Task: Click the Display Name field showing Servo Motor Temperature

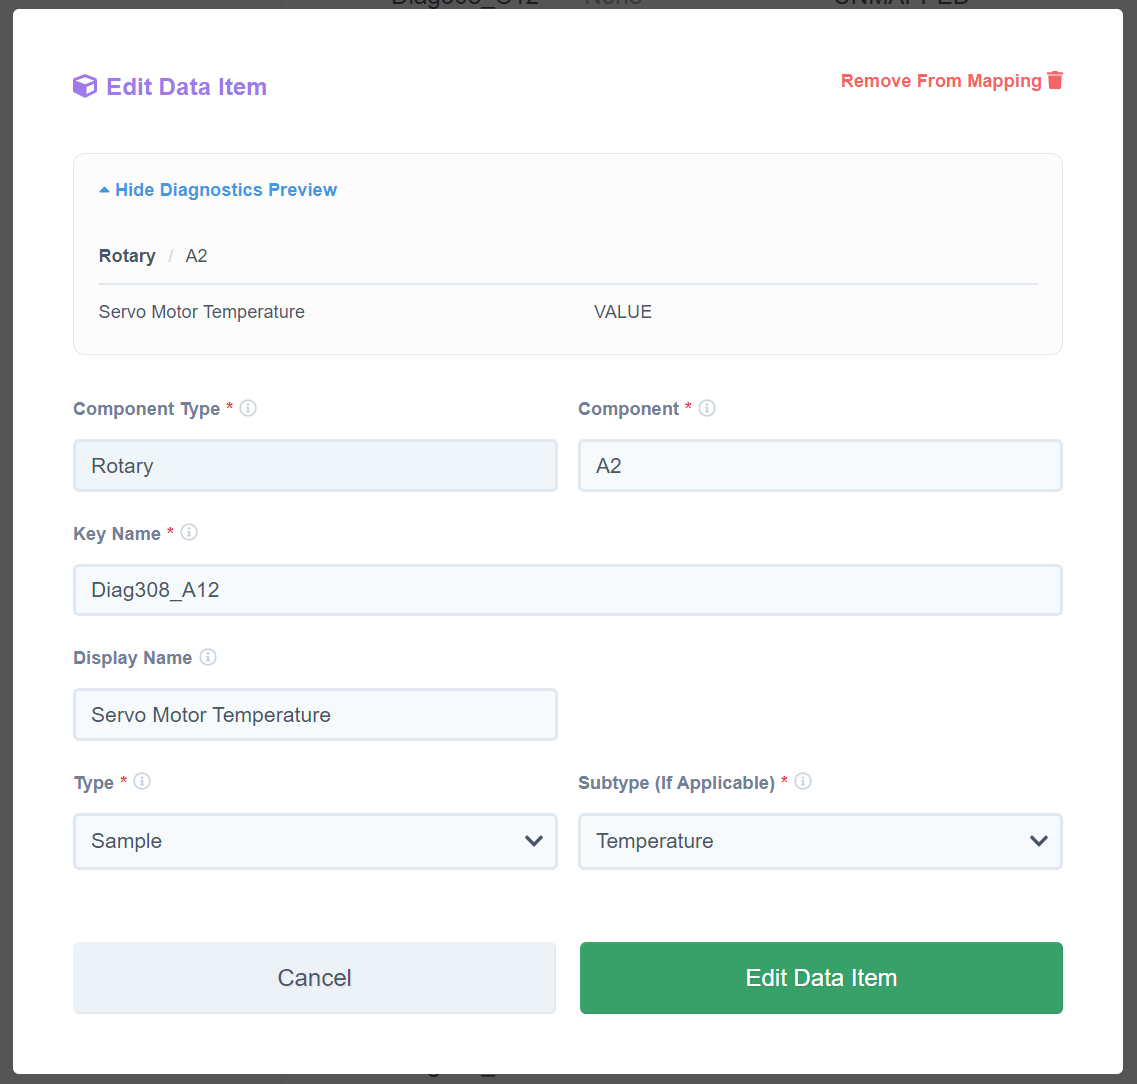Action: click(x=315, y=714)
